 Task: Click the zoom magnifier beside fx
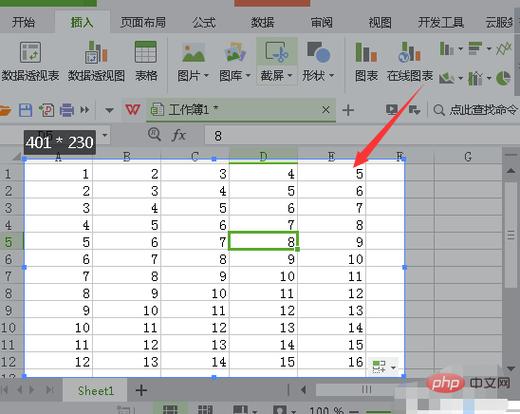point(154,135)
